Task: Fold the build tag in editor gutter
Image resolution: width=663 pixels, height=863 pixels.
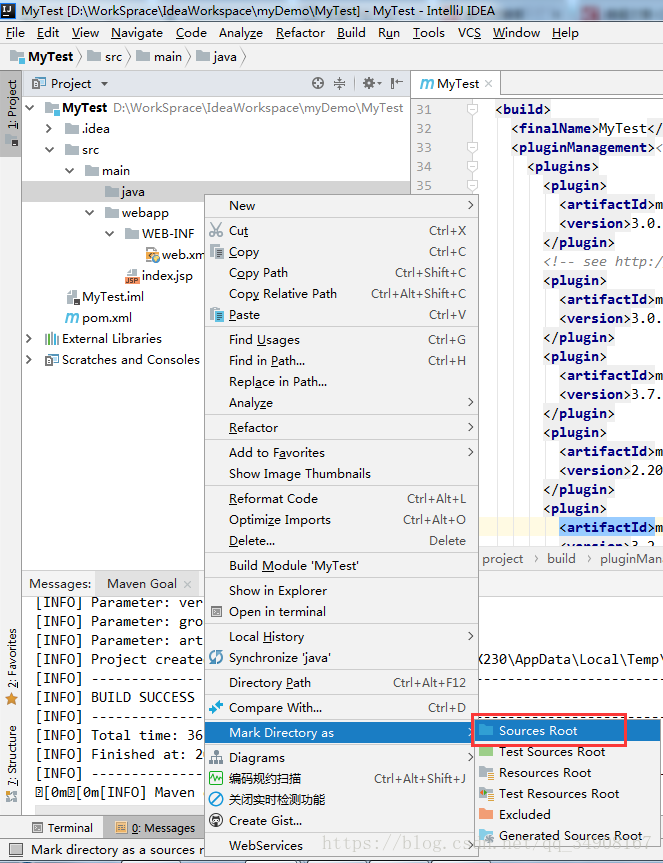Action: [472, 109]
